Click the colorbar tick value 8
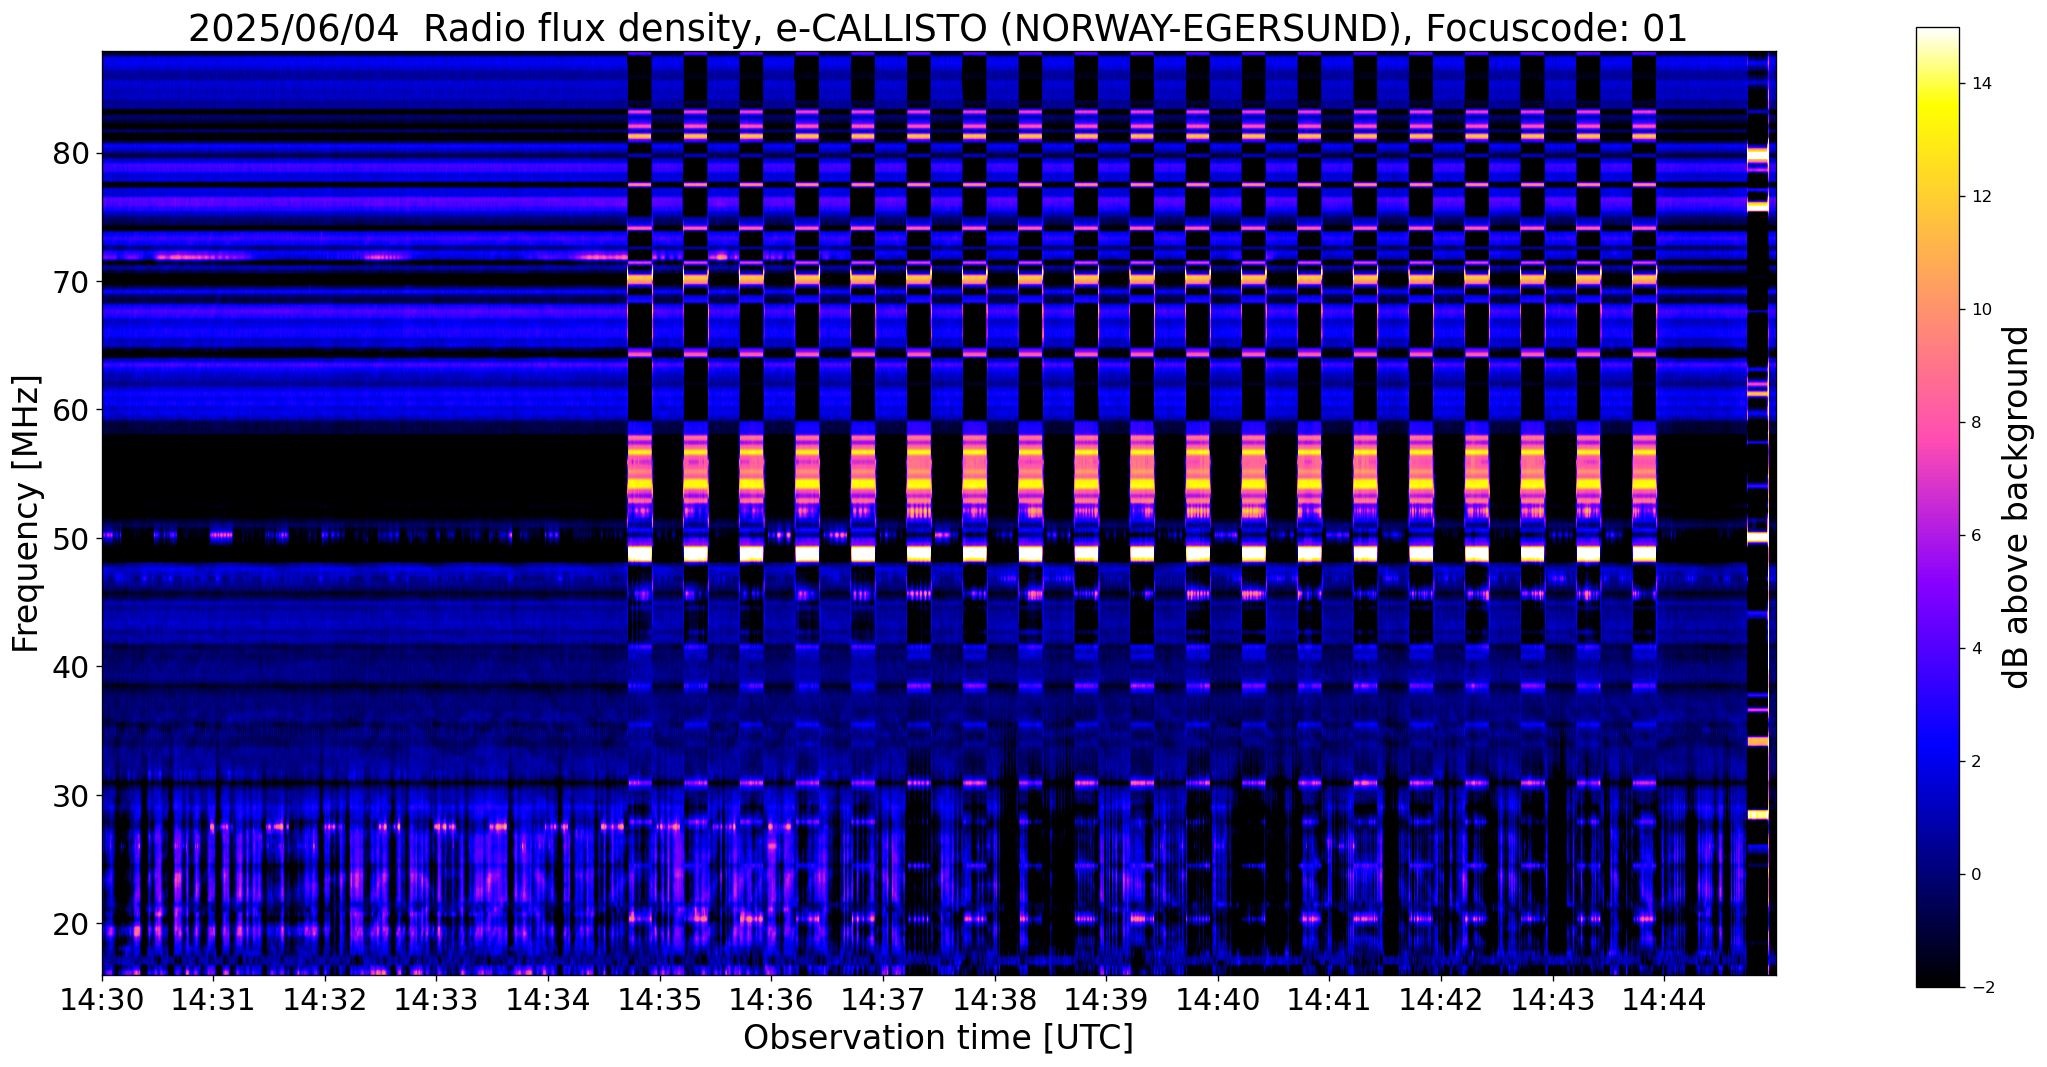 (x=1976, y=423)
